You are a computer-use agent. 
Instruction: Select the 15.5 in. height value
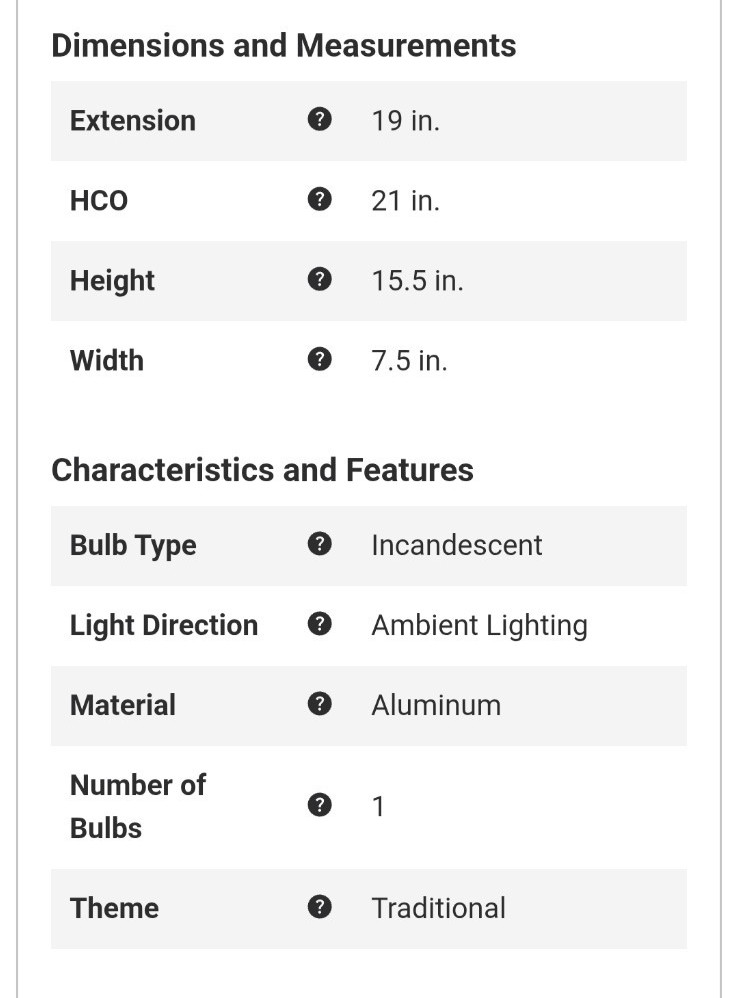pyautogui.click(x=417, y=281)
